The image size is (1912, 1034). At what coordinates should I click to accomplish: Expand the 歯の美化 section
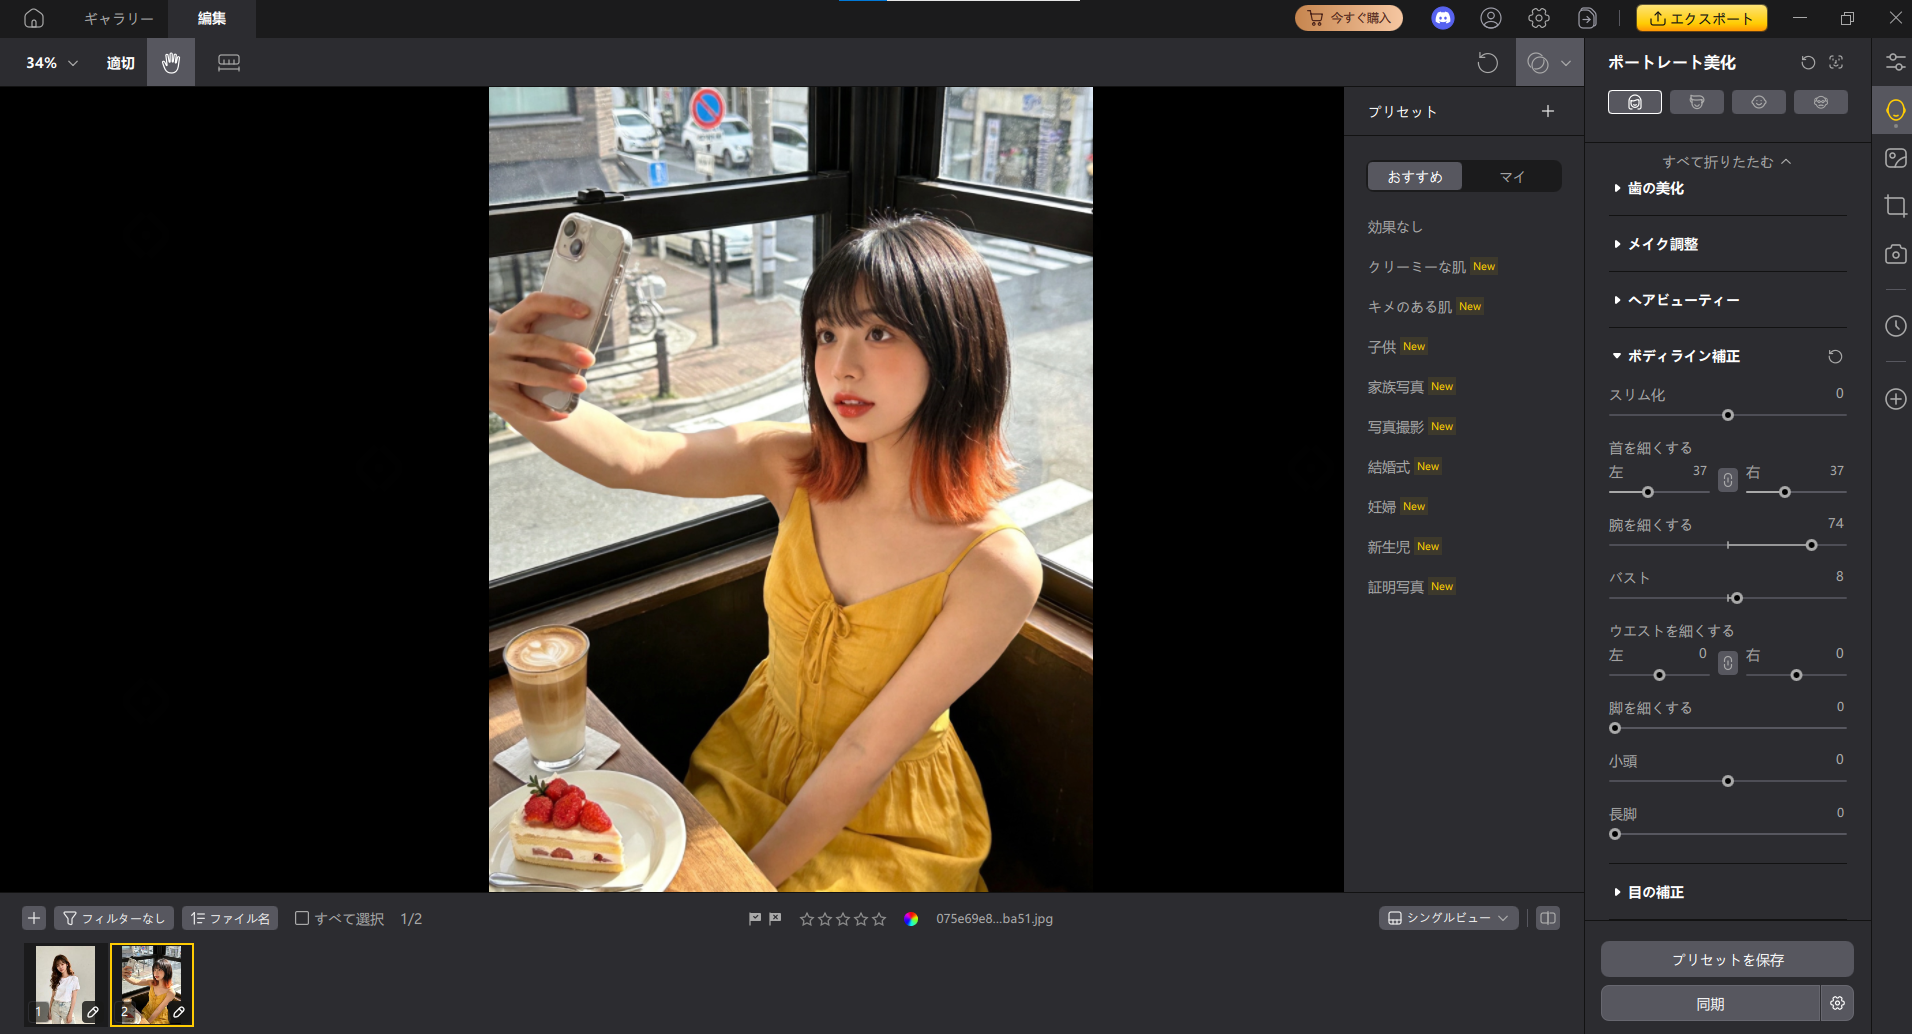point(1658,188)
